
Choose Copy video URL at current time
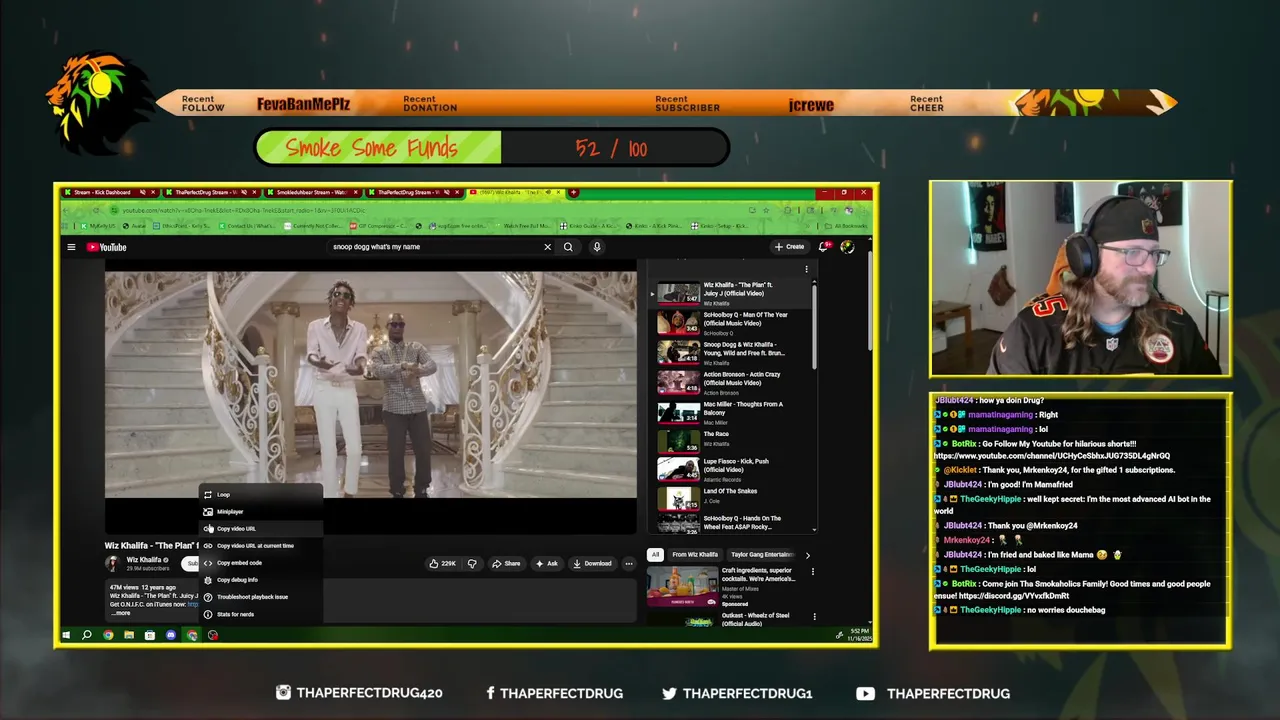[x=260, y=545]
